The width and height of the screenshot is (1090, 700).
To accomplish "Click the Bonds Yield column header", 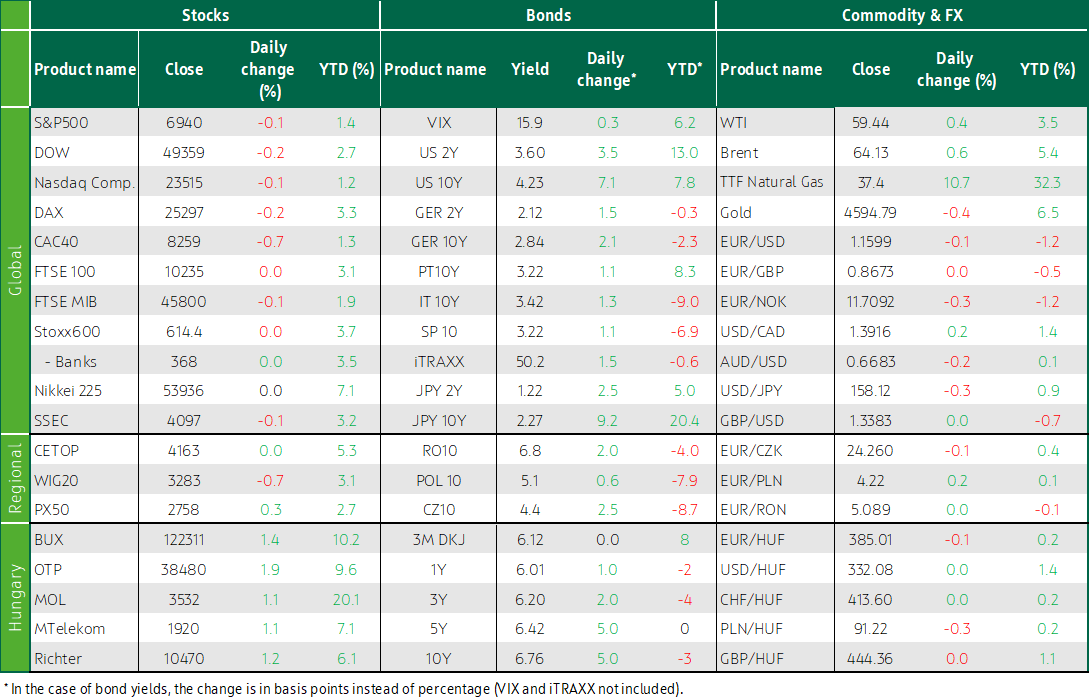I will 530,70.
